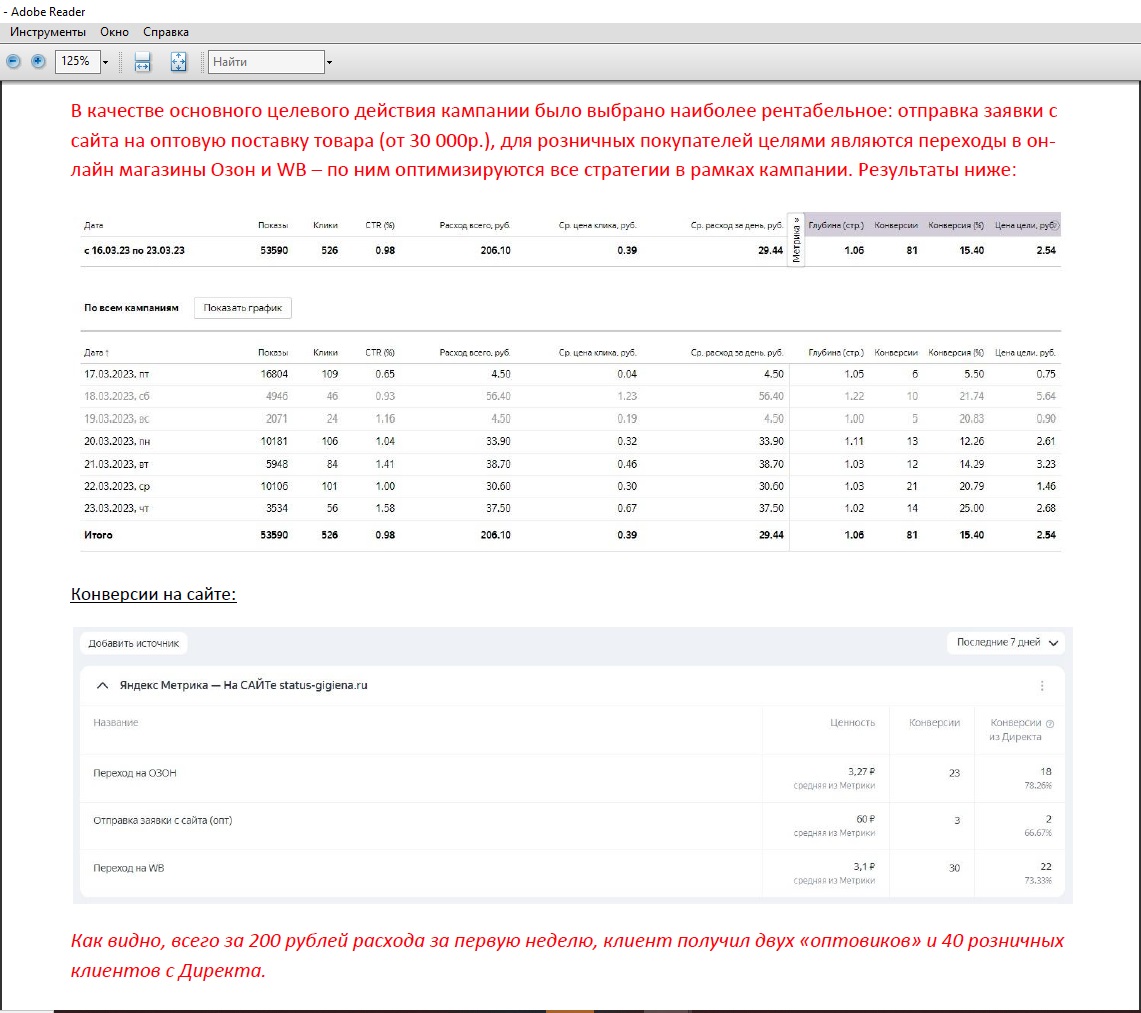Open the Инструменты menu
This screenshot has width=1141, height=1013.
point(48,32)
